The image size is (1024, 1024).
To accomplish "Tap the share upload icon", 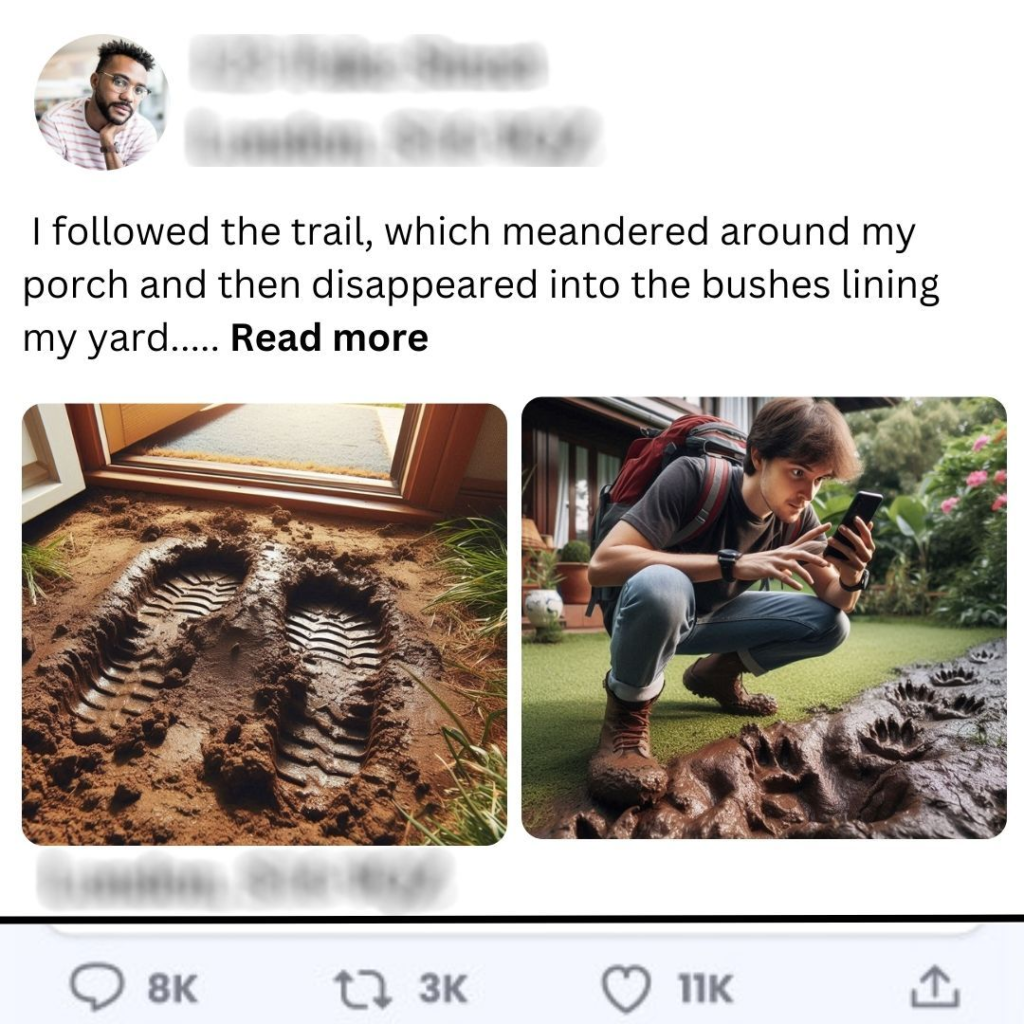I will (x=934, y=989).
